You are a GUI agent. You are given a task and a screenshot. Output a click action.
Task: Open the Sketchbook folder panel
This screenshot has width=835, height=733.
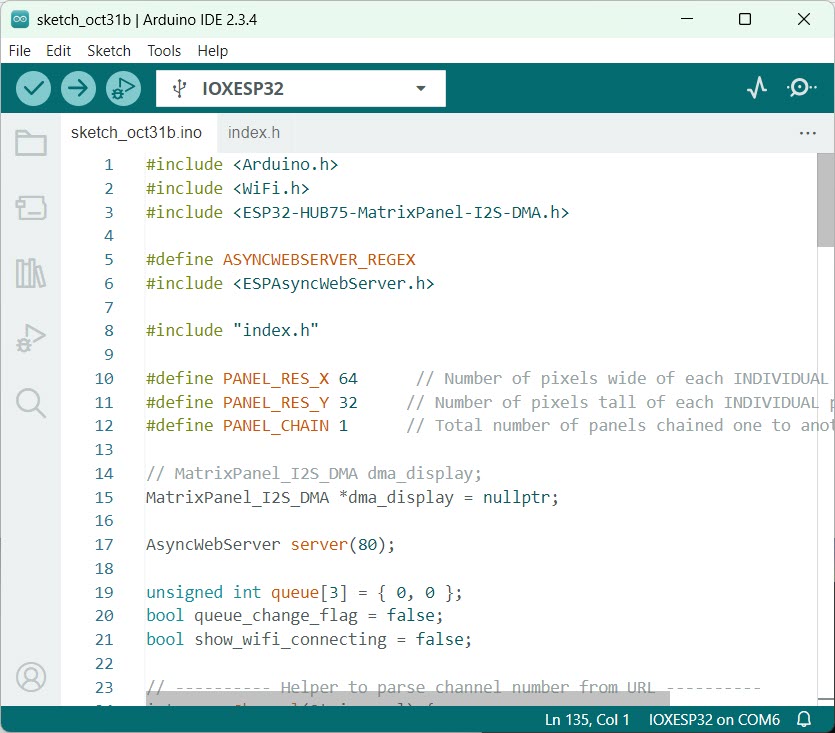click(x=31, y=144)
